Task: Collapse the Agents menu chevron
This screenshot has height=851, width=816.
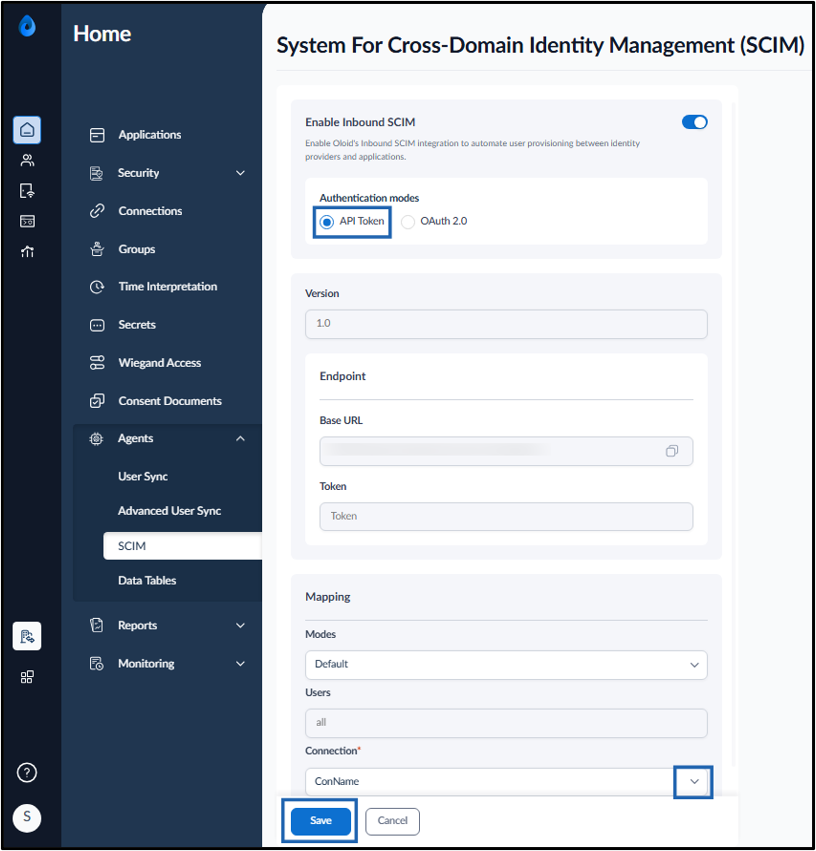Action: [x=240, y=439]
